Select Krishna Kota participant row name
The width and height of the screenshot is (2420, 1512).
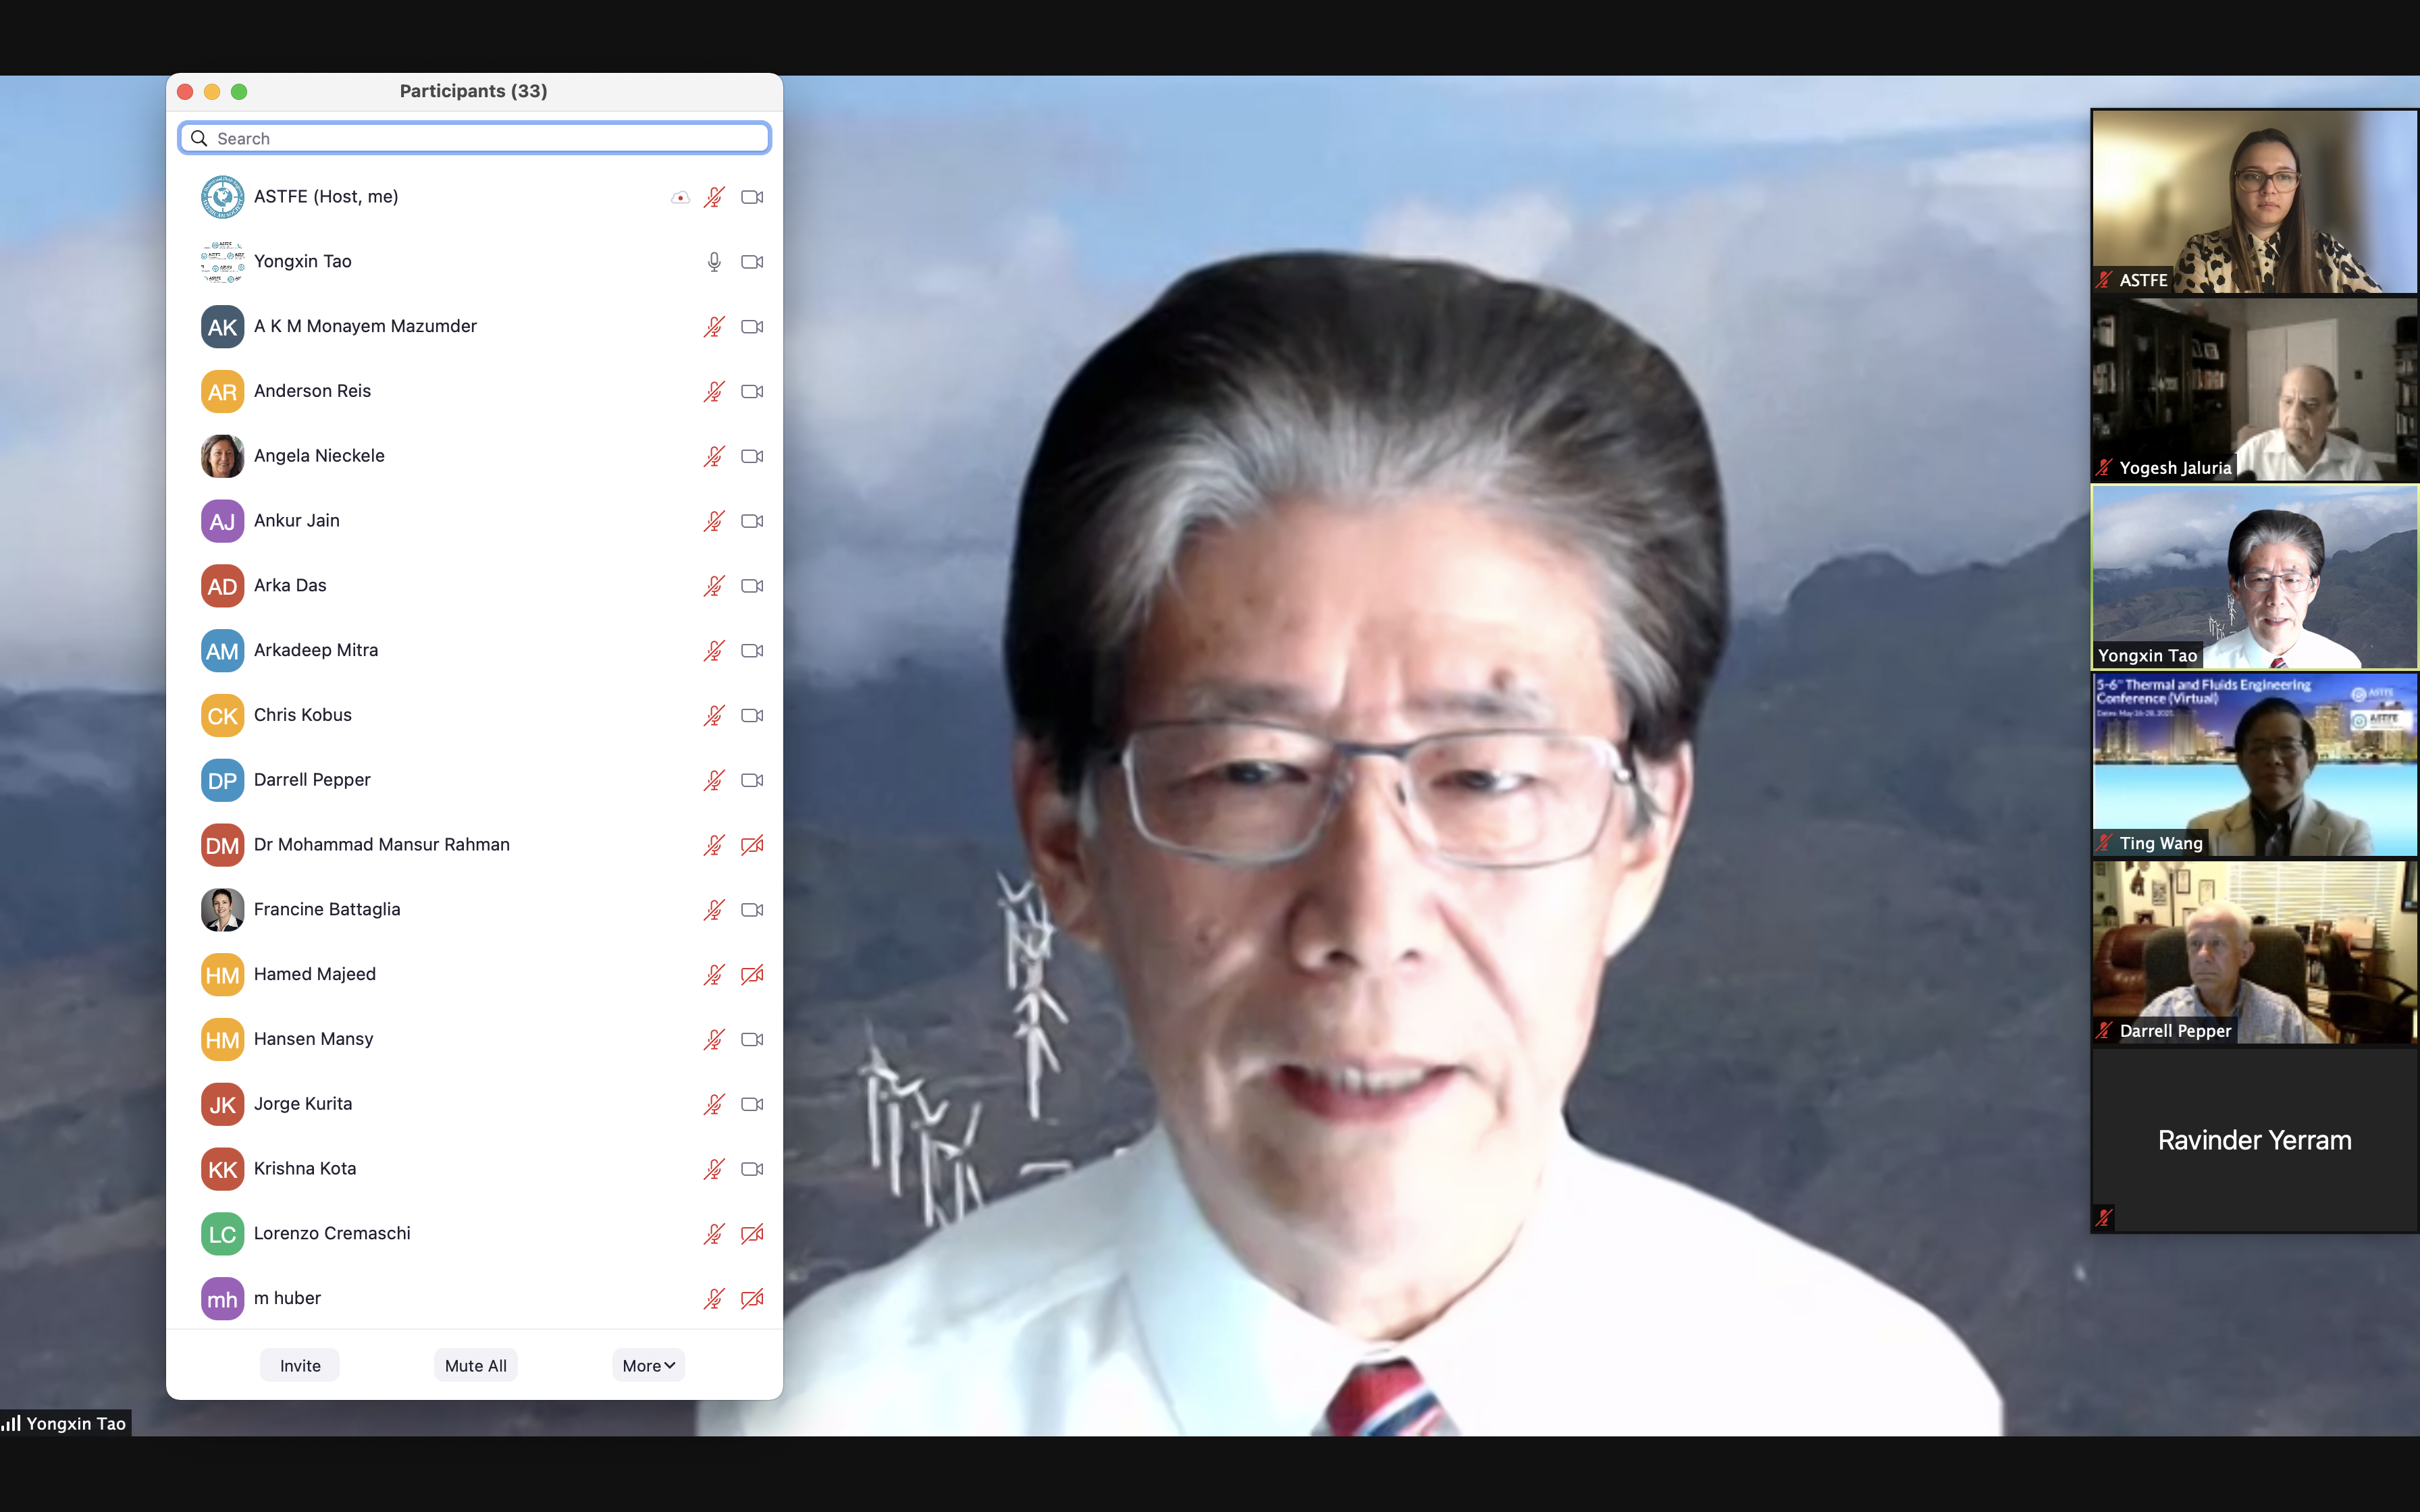pos(305,1168)
